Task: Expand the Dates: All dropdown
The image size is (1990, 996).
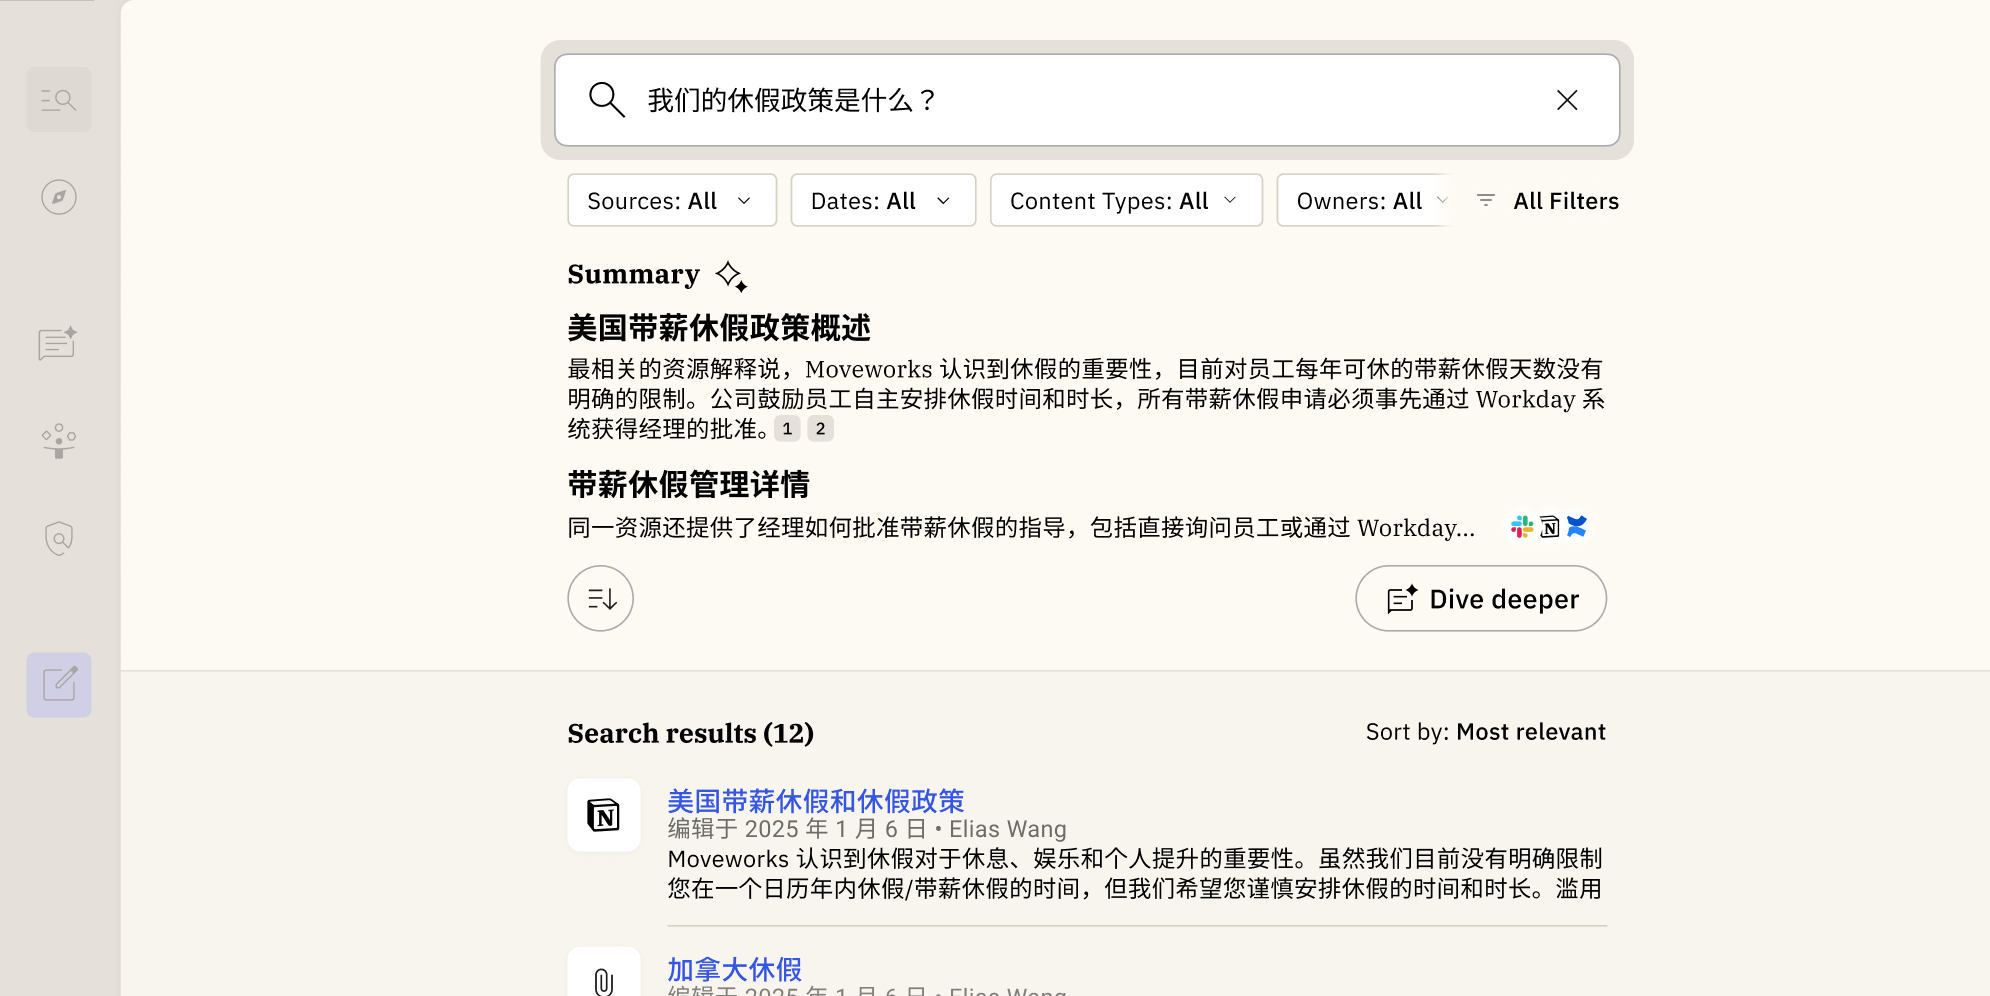Action: point(882,201)
